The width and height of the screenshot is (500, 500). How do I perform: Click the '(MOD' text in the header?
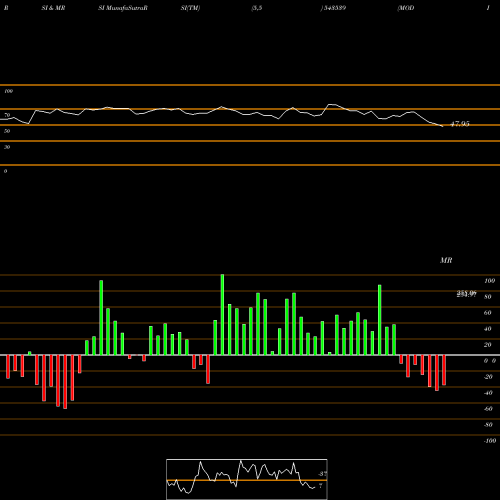pyautogui.click(x=406, y=8)
